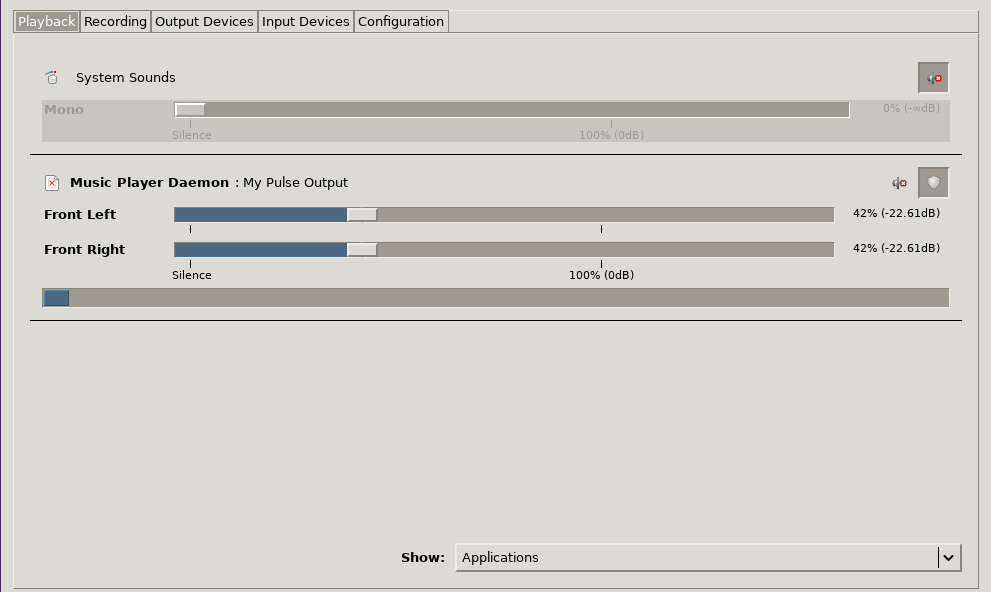
Task: Click the Music Player Daemon title text
Action: click(149, 183)
